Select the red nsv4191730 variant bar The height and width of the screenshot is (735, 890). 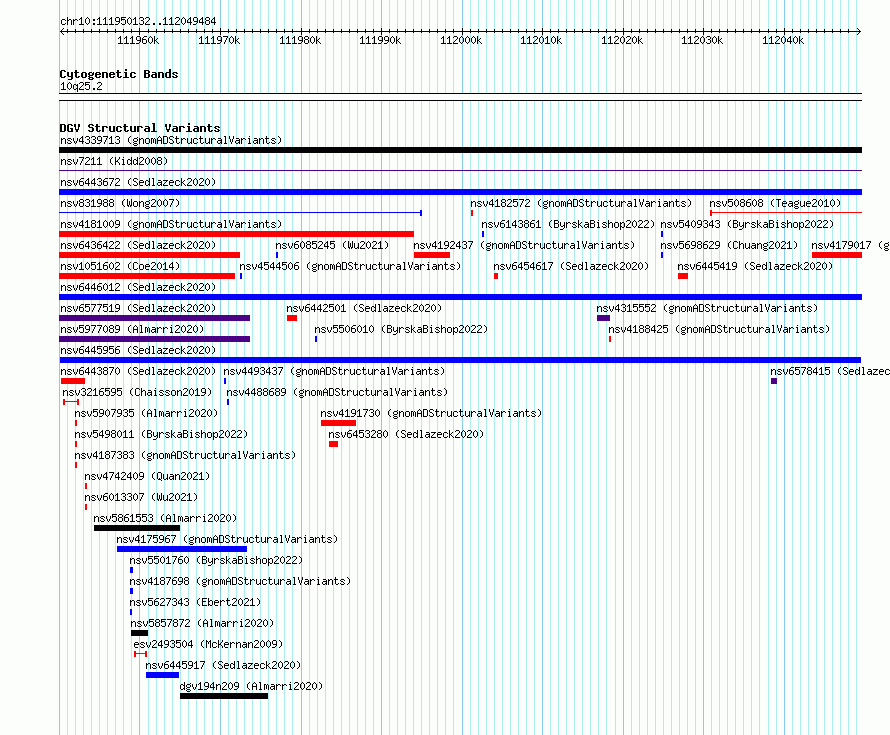(338, 423)
